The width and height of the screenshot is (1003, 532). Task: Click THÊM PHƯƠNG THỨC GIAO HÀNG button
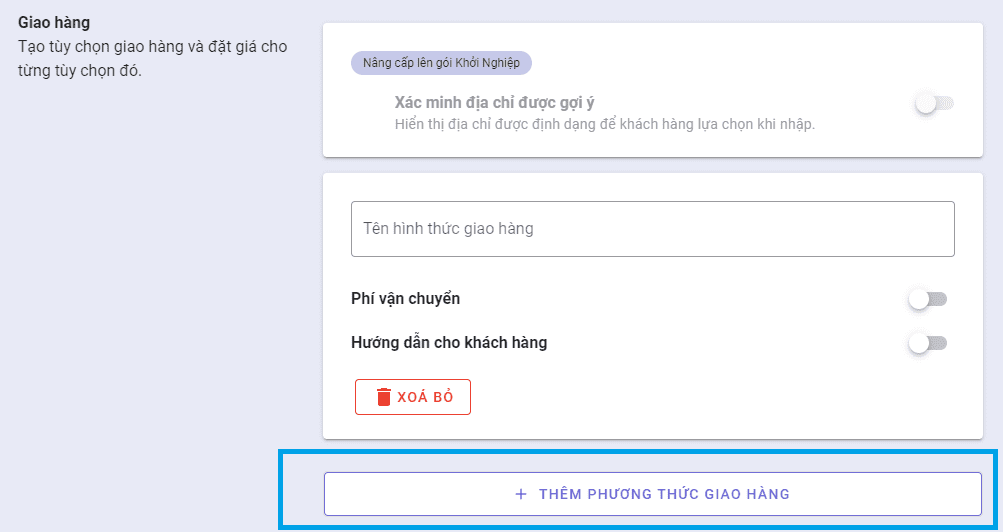pyautogui.click(x=652, y=494)
